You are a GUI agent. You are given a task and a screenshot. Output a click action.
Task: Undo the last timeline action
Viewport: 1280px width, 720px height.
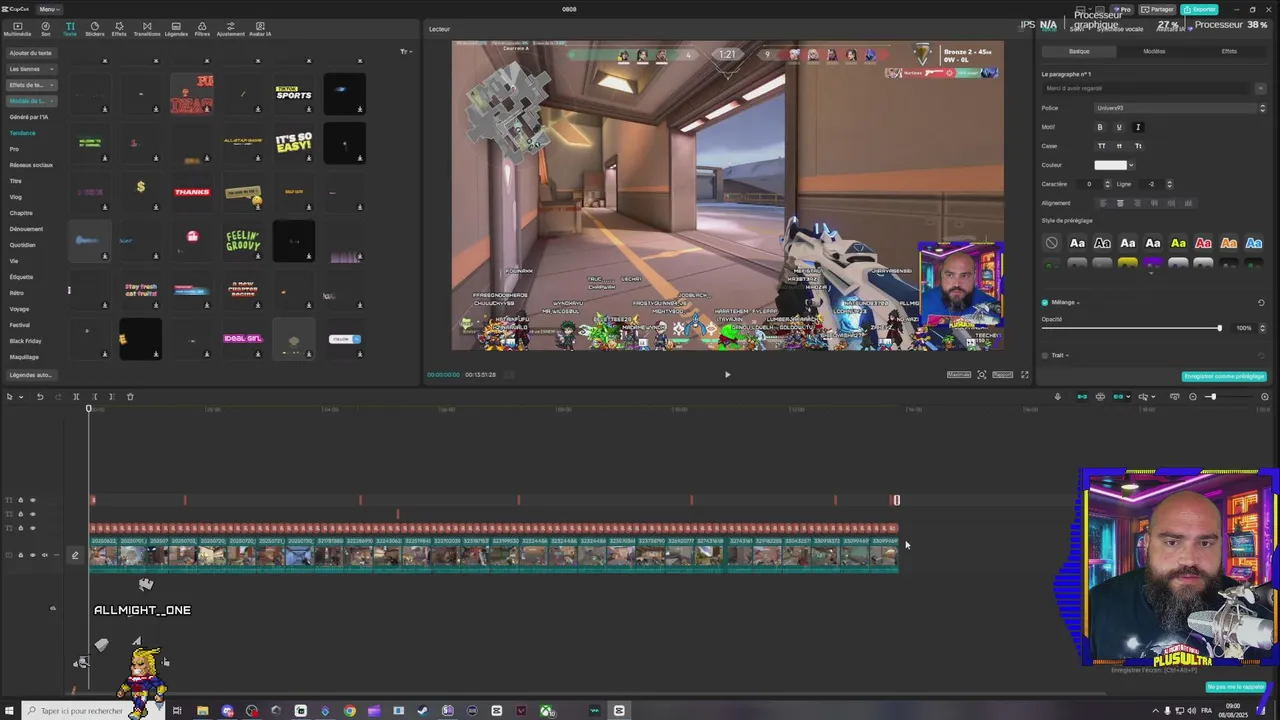(x=40, y=397)
